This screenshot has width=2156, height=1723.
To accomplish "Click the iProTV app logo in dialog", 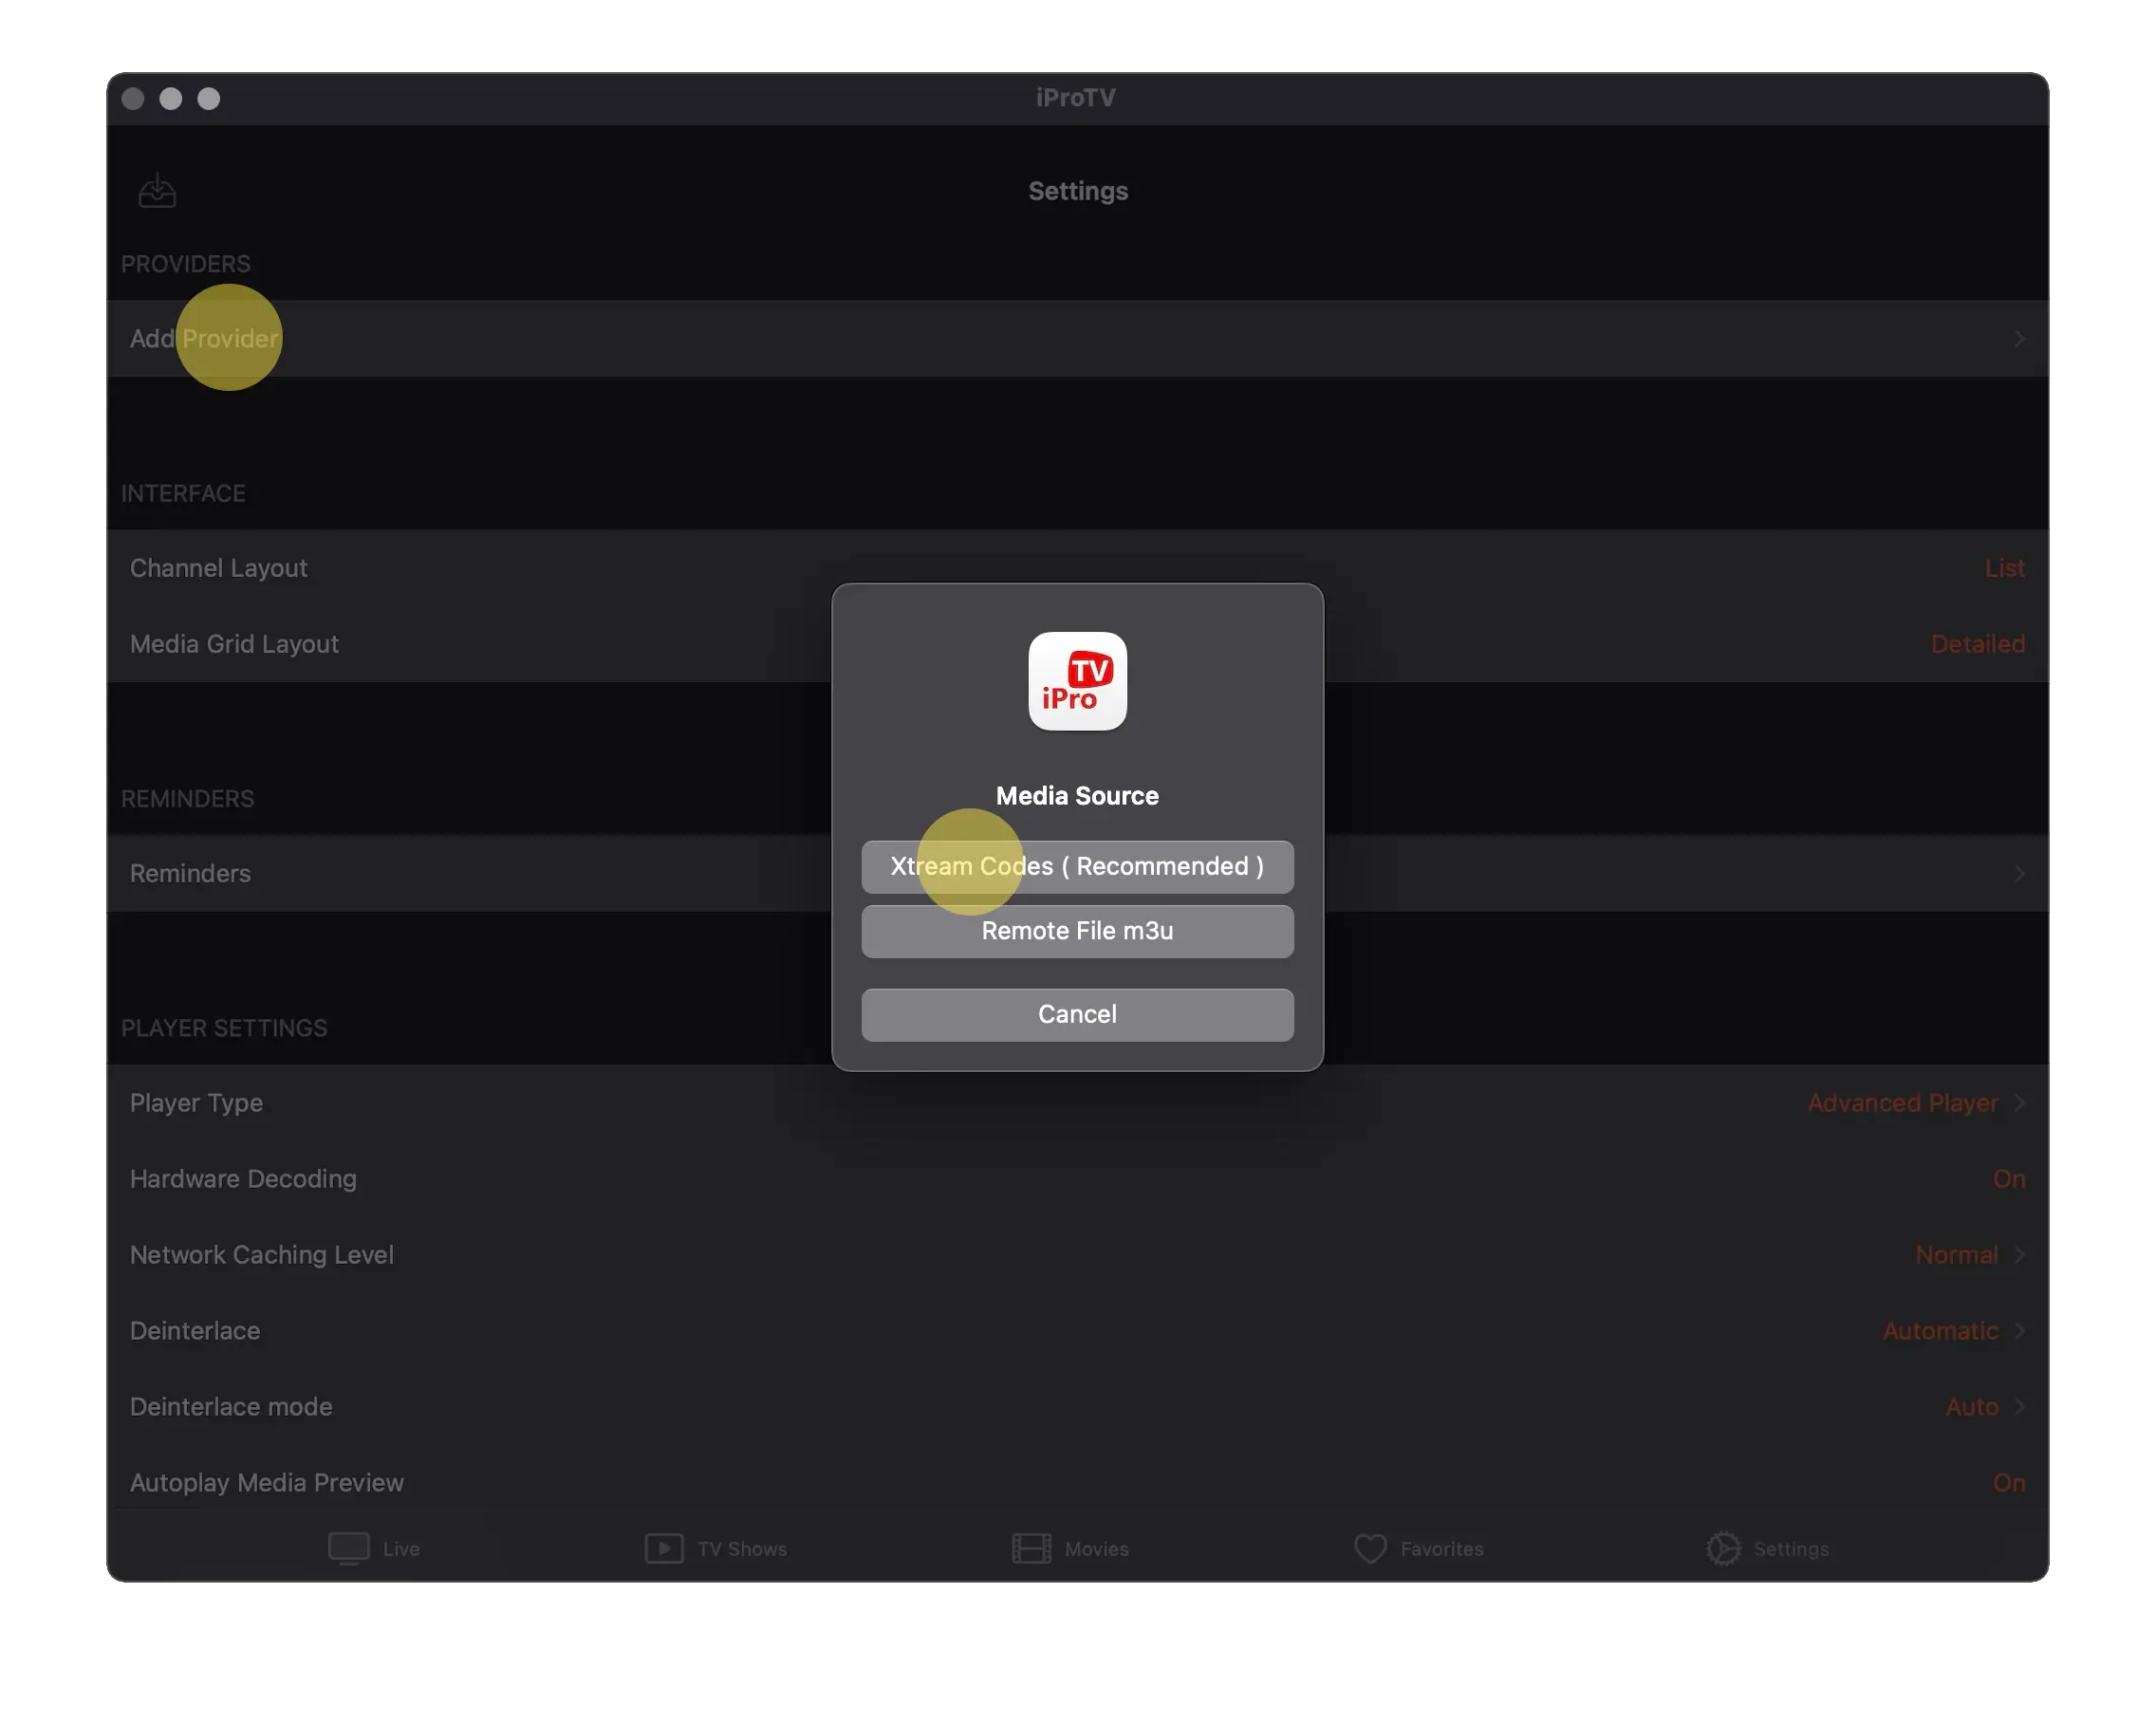I will (x=1077, y=681).
